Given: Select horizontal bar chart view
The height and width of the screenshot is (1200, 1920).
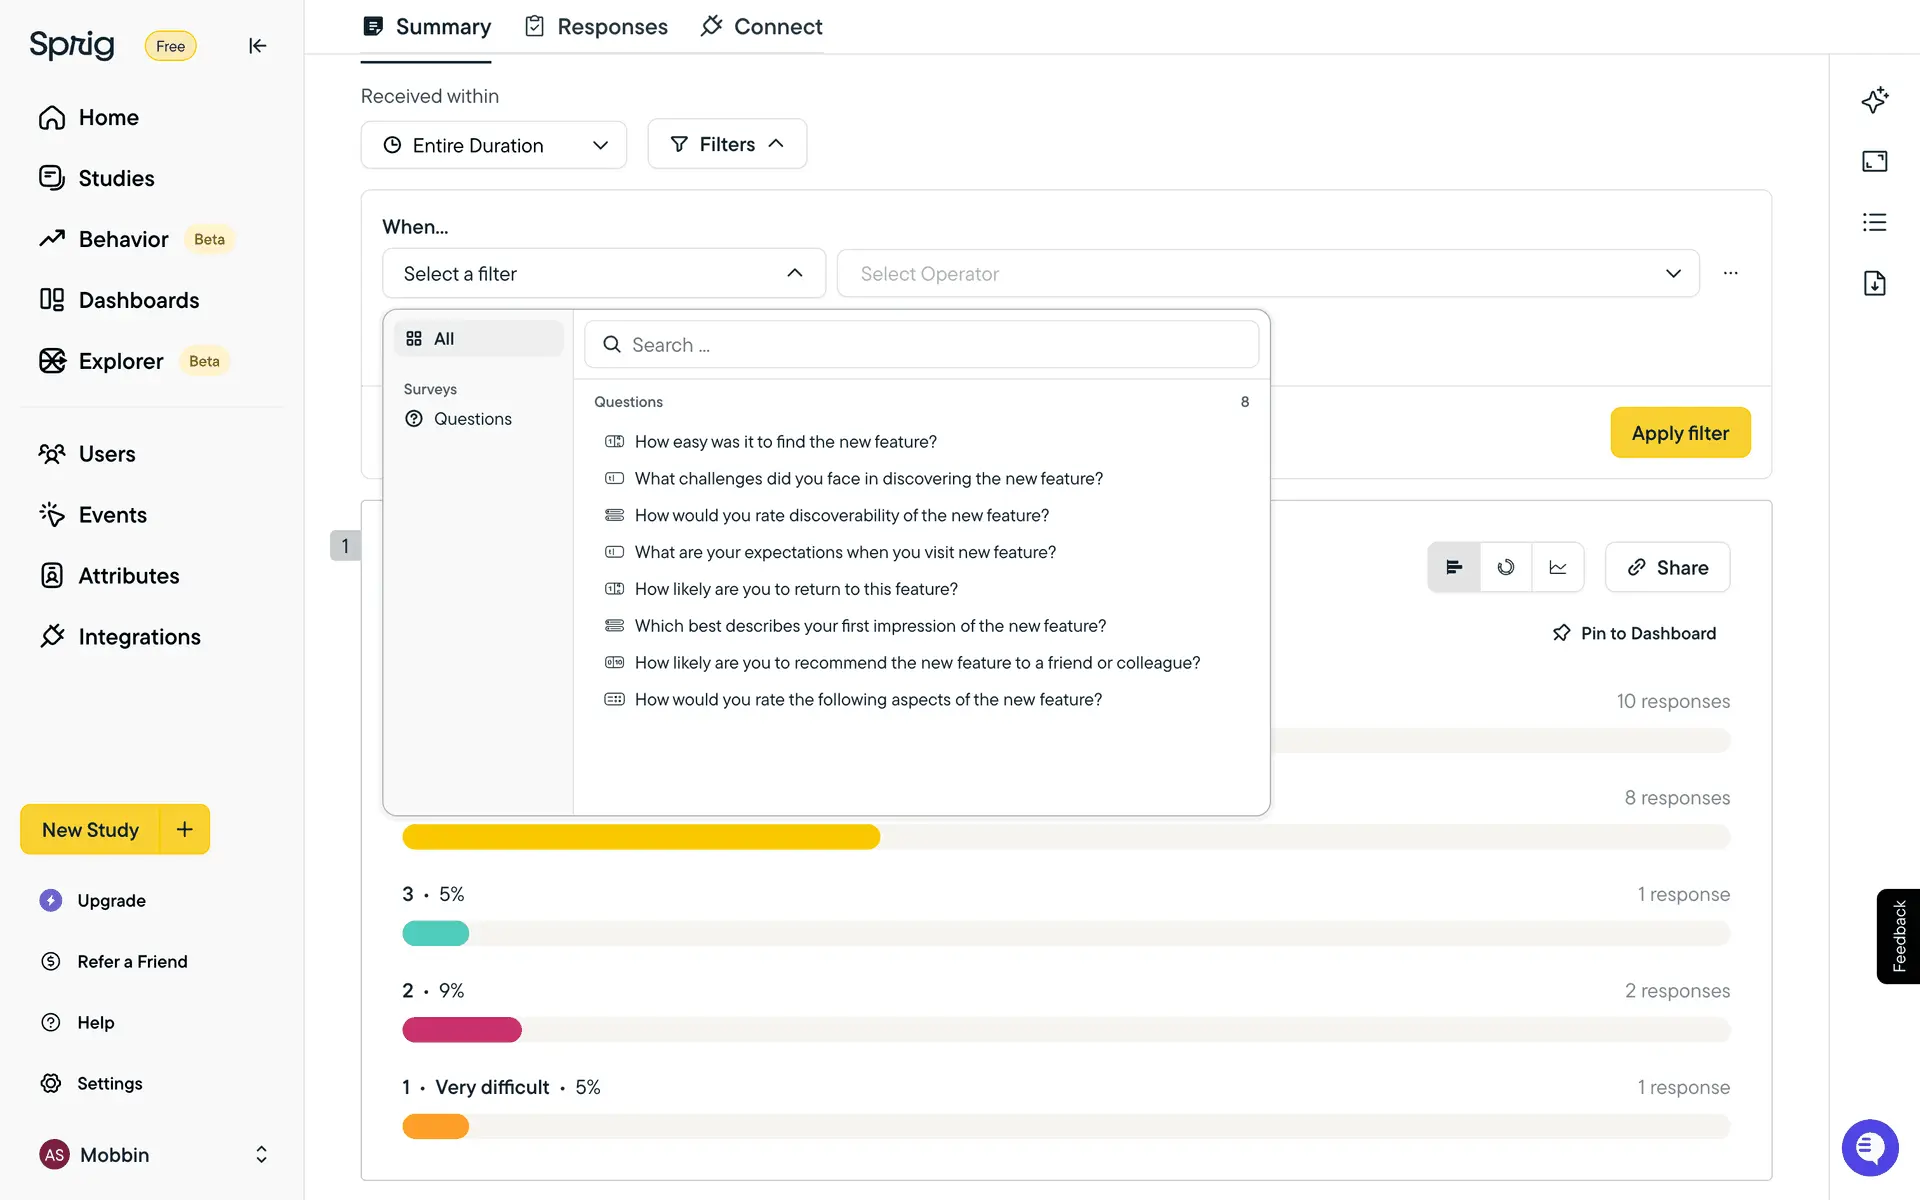Looking at the screenshot, I should pos(1454,567).
